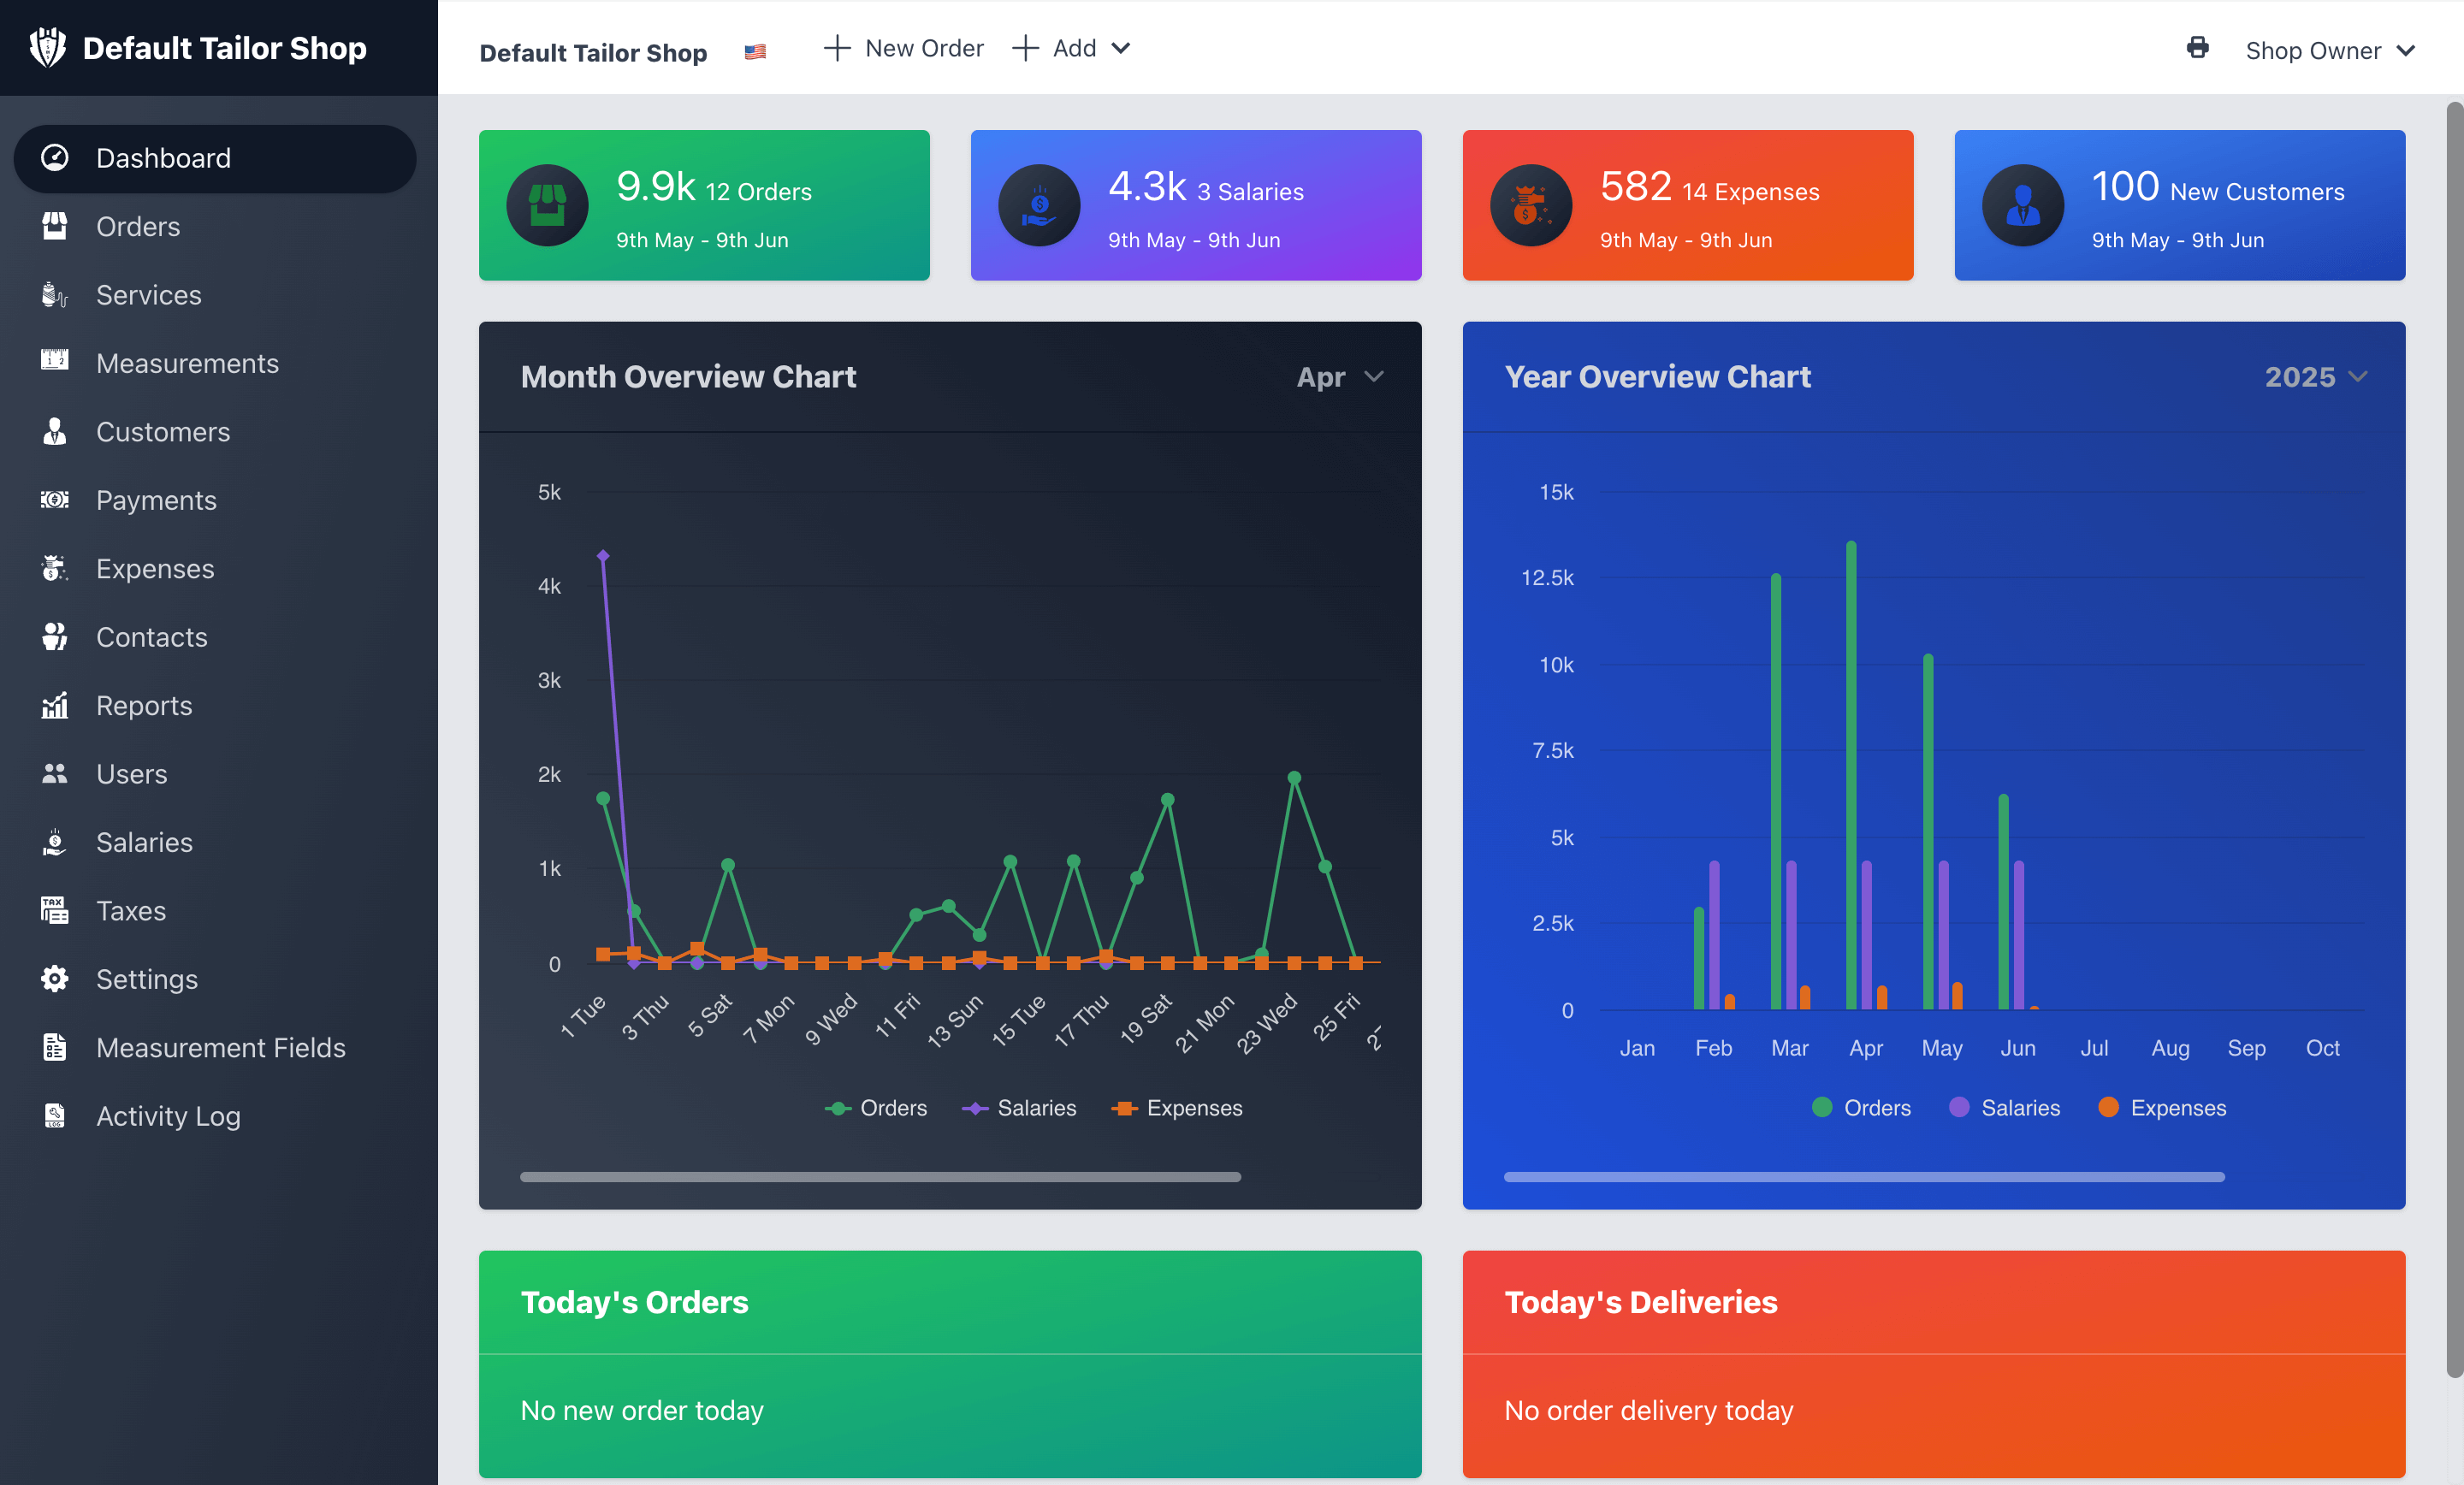
Task: Open the Add dropdown menu
Action: coord(1071,48)
